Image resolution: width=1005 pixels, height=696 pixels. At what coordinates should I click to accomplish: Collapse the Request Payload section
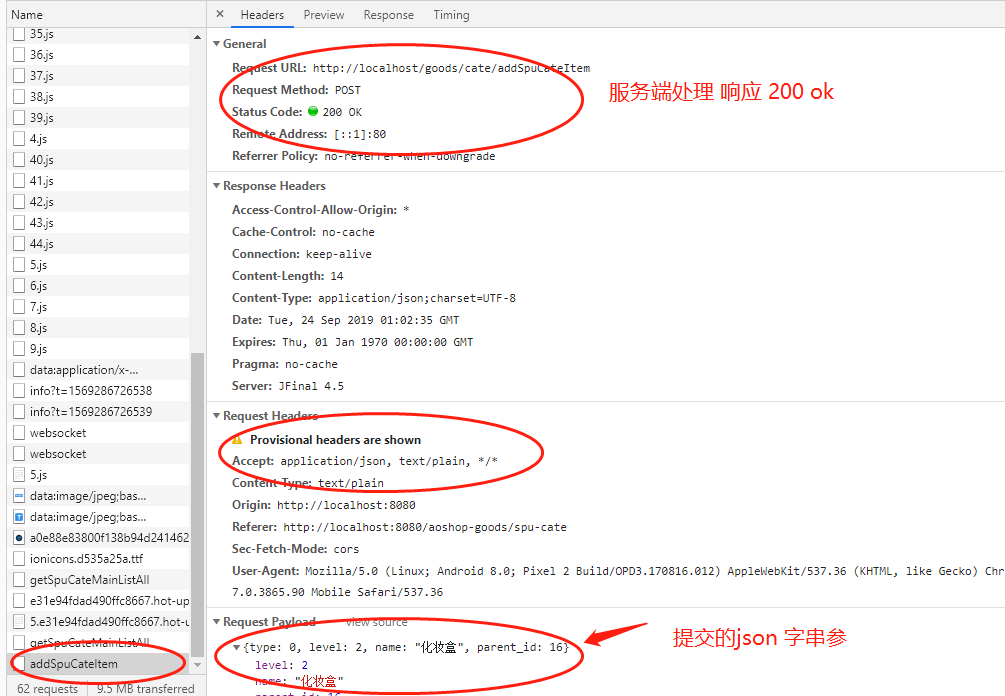click(x=217, y=622)
